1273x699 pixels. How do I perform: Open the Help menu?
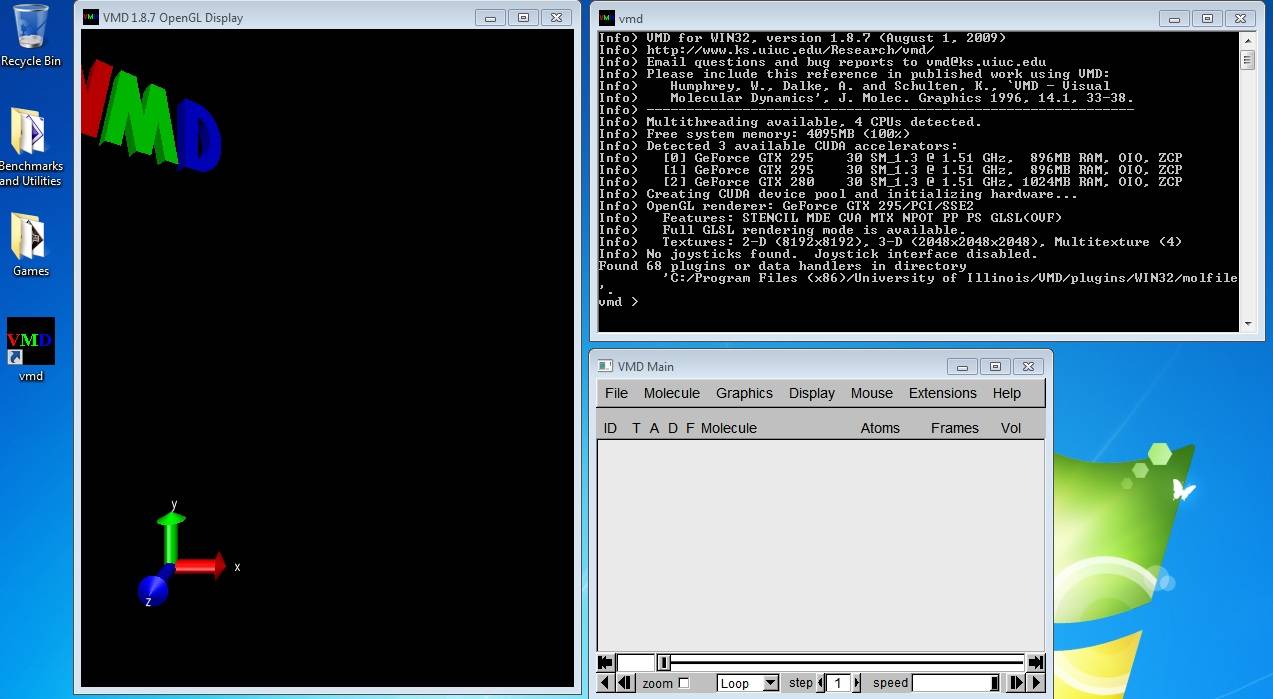(1007, 393)
